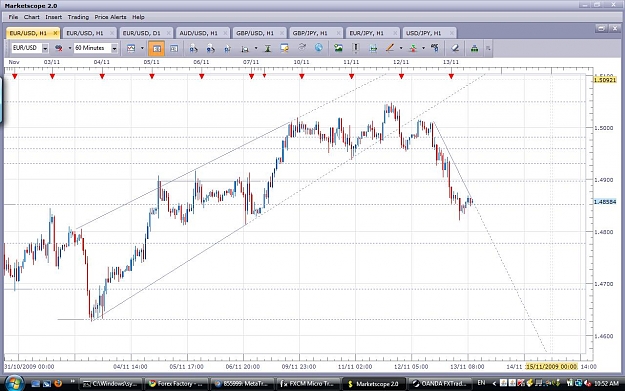The width and height of the screenshot is (625, 391).
Task: Switch to the GBP/USD, H1 tab
Action: pyautogui.click(x=255, y=33)
